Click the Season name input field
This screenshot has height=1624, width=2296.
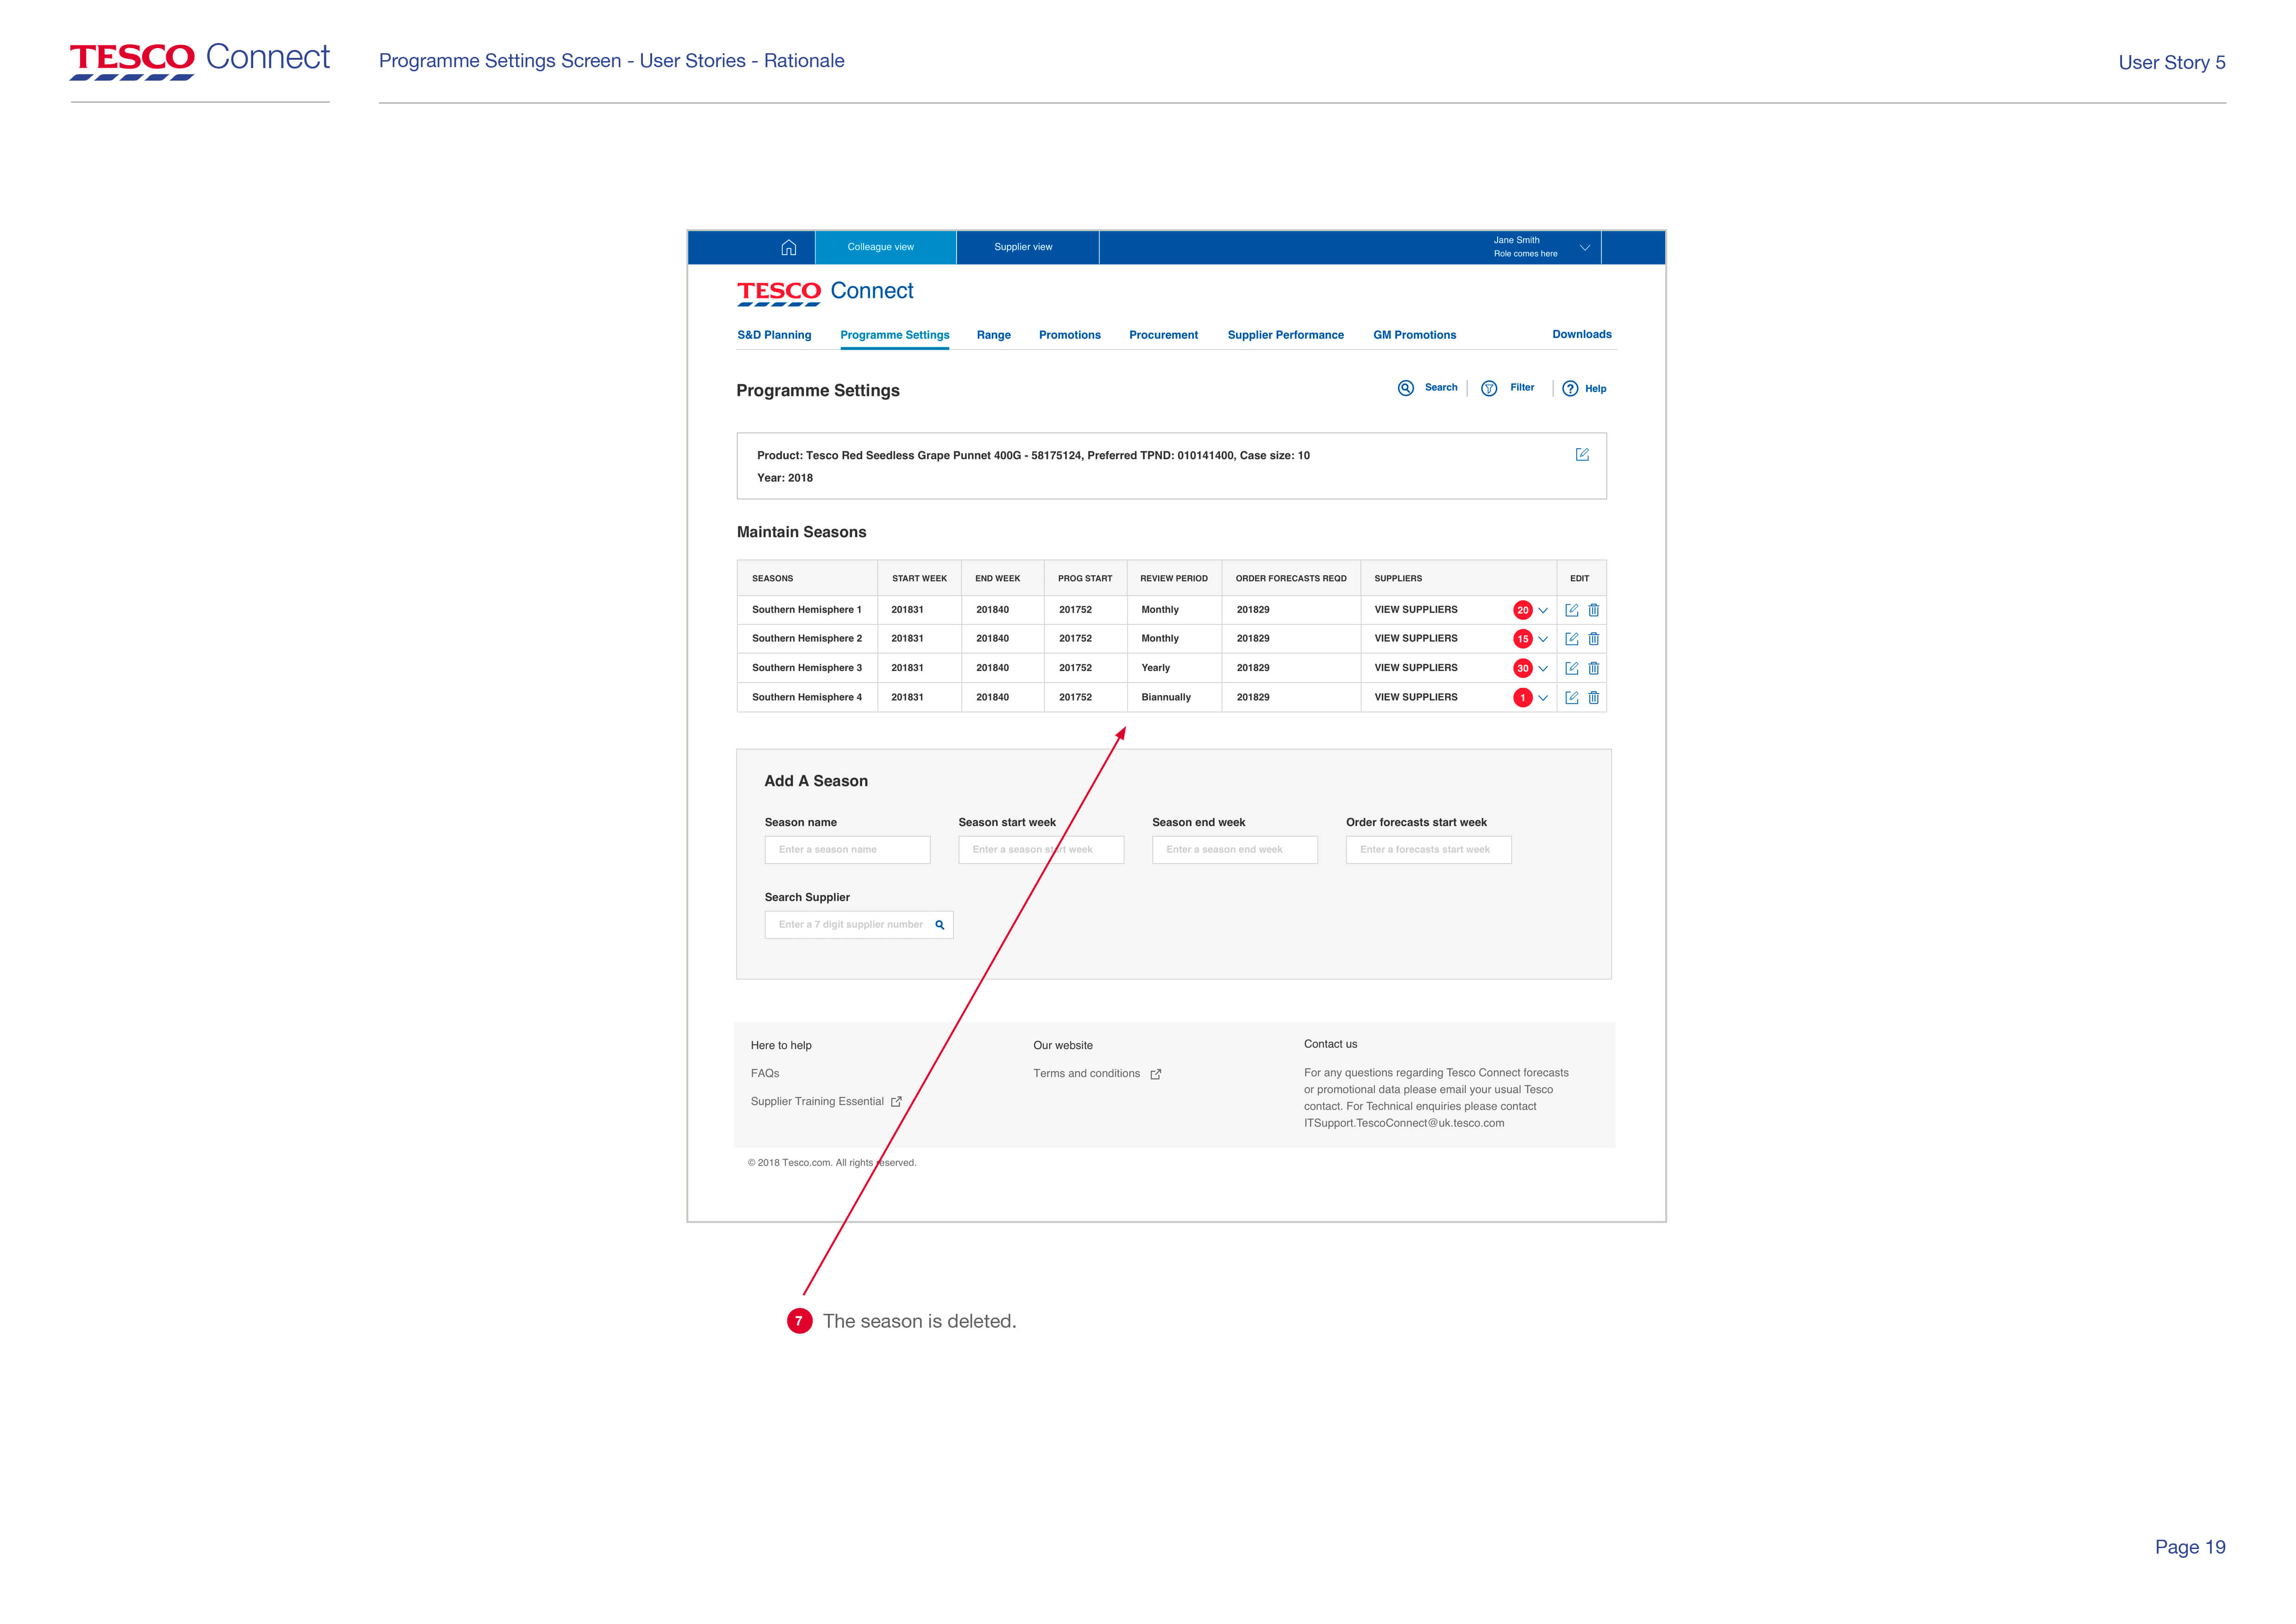[847, 850]
